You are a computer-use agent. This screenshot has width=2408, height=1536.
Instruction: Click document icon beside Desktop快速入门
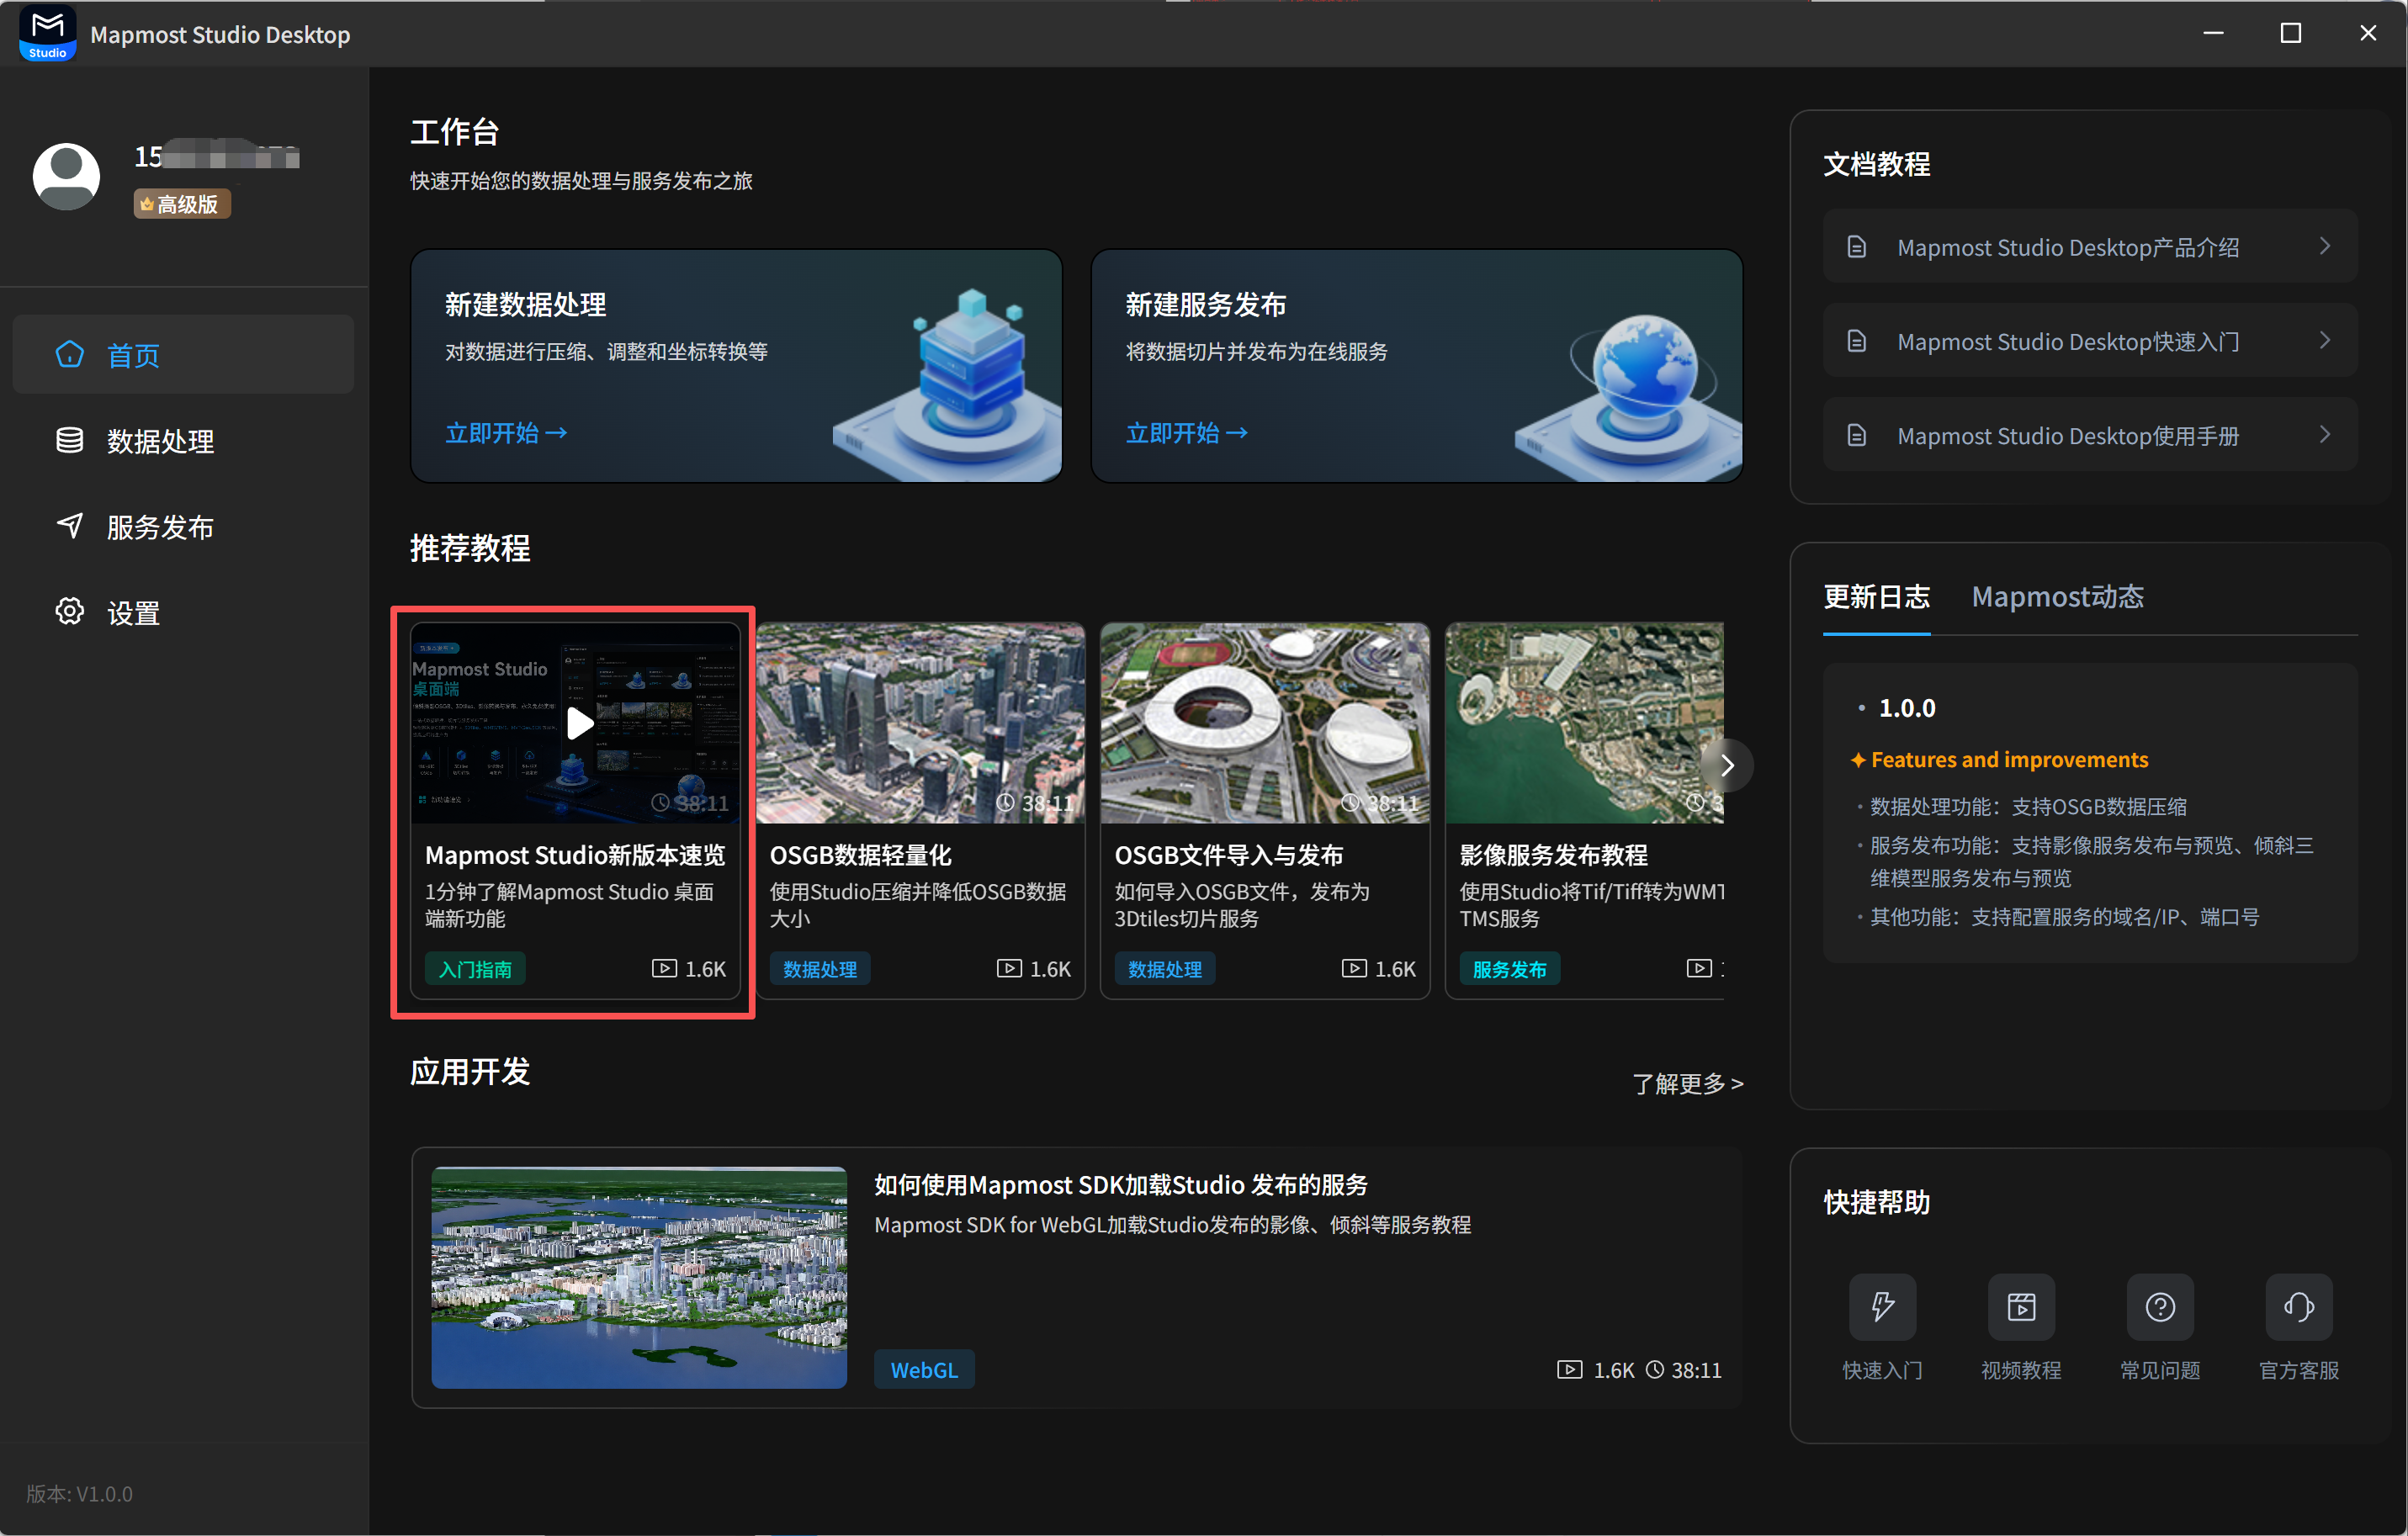click(1856, 341)
